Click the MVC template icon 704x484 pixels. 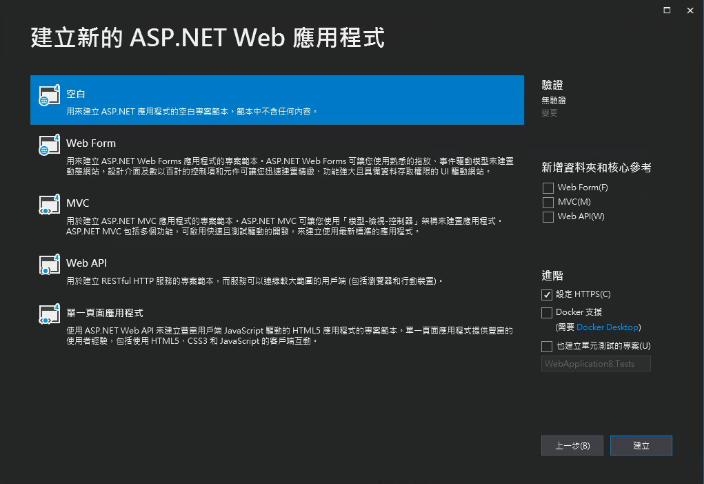pos(49,204)
